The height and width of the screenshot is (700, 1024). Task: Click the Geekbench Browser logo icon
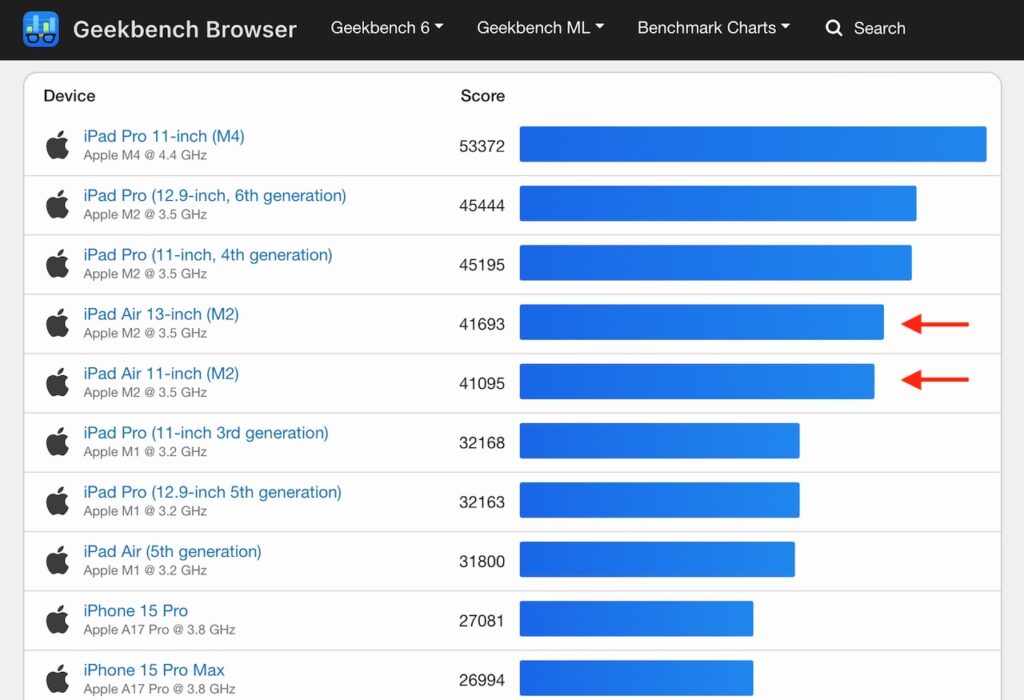click(40, 29)
